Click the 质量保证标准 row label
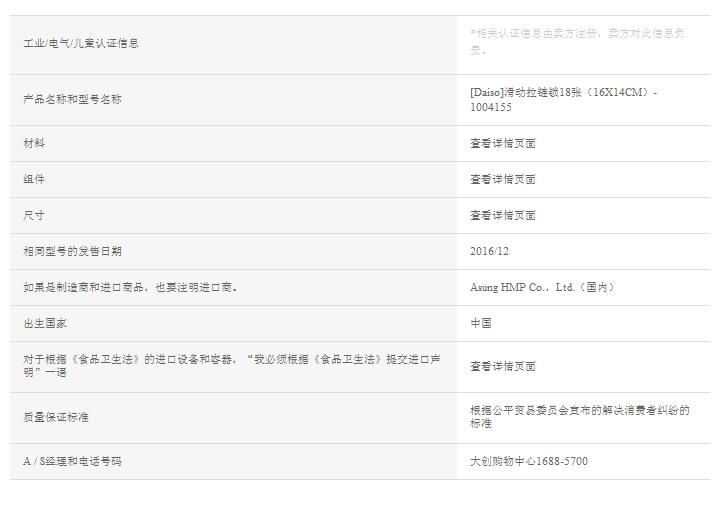The height and width of the screenshot is (514, 721). click(x=56, y=417)
